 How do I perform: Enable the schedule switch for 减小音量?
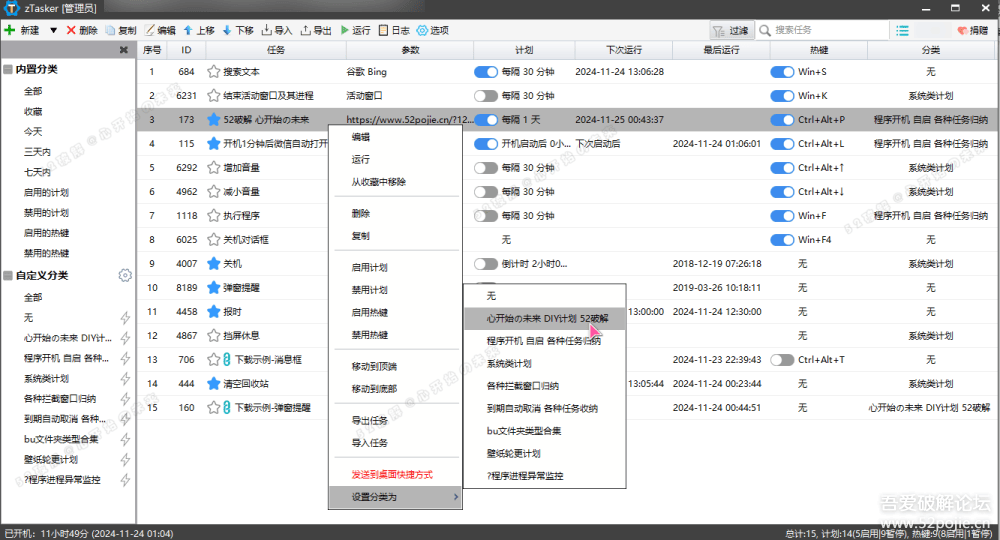pyautogui.click(x=486, y=192)
